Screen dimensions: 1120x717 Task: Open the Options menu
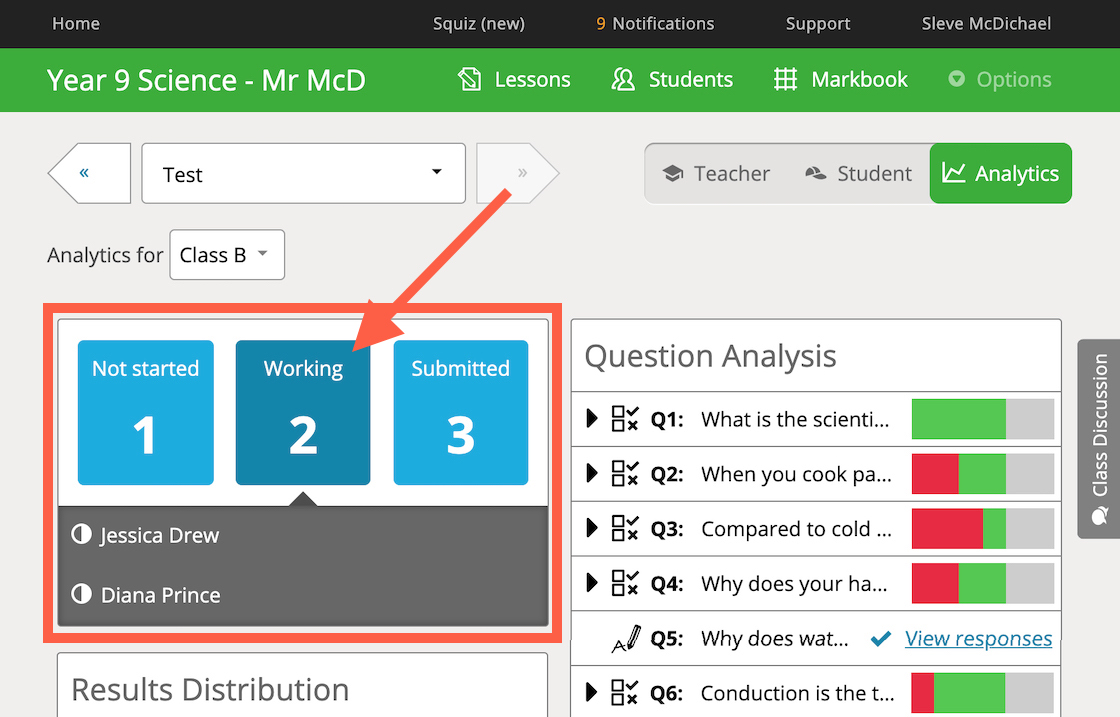click(x=1000, y=79)
